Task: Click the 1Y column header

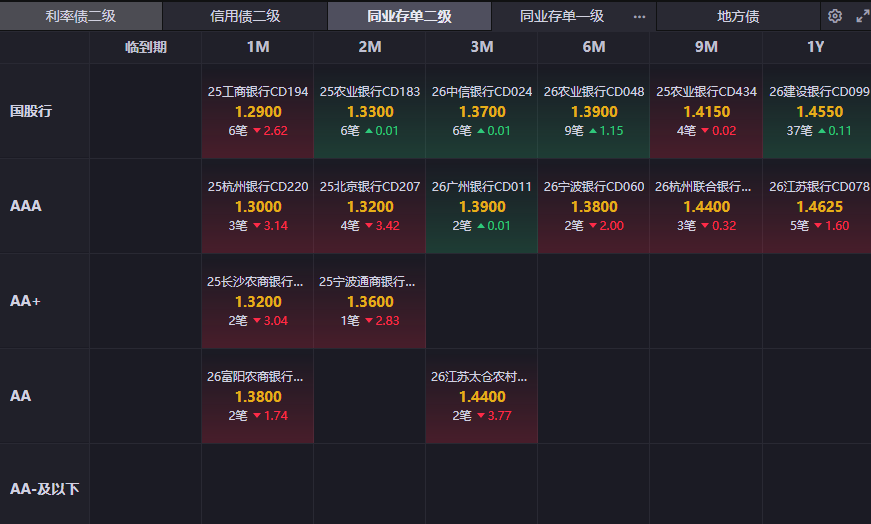Action: [816, 47]
